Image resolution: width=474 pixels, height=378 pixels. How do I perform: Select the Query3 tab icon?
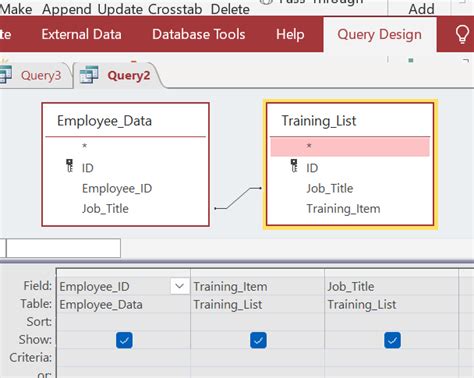(x=6, y=74)
